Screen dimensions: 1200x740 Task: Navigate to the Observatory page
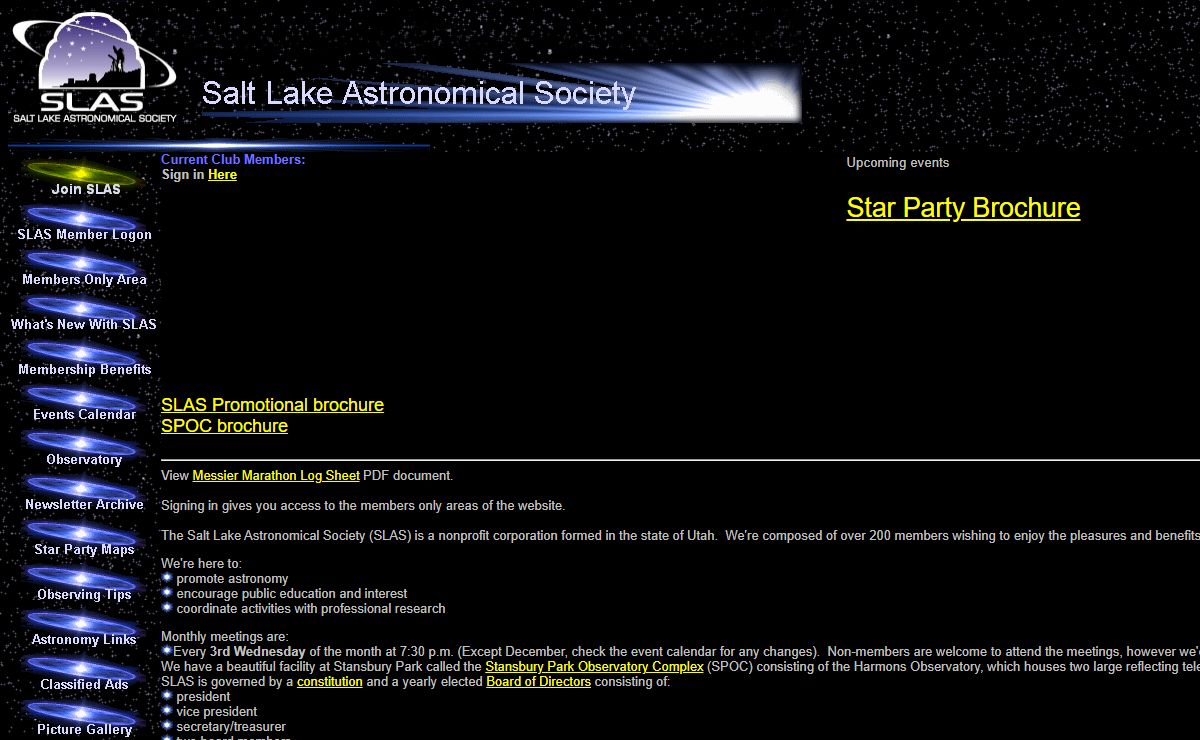point(84,449)
